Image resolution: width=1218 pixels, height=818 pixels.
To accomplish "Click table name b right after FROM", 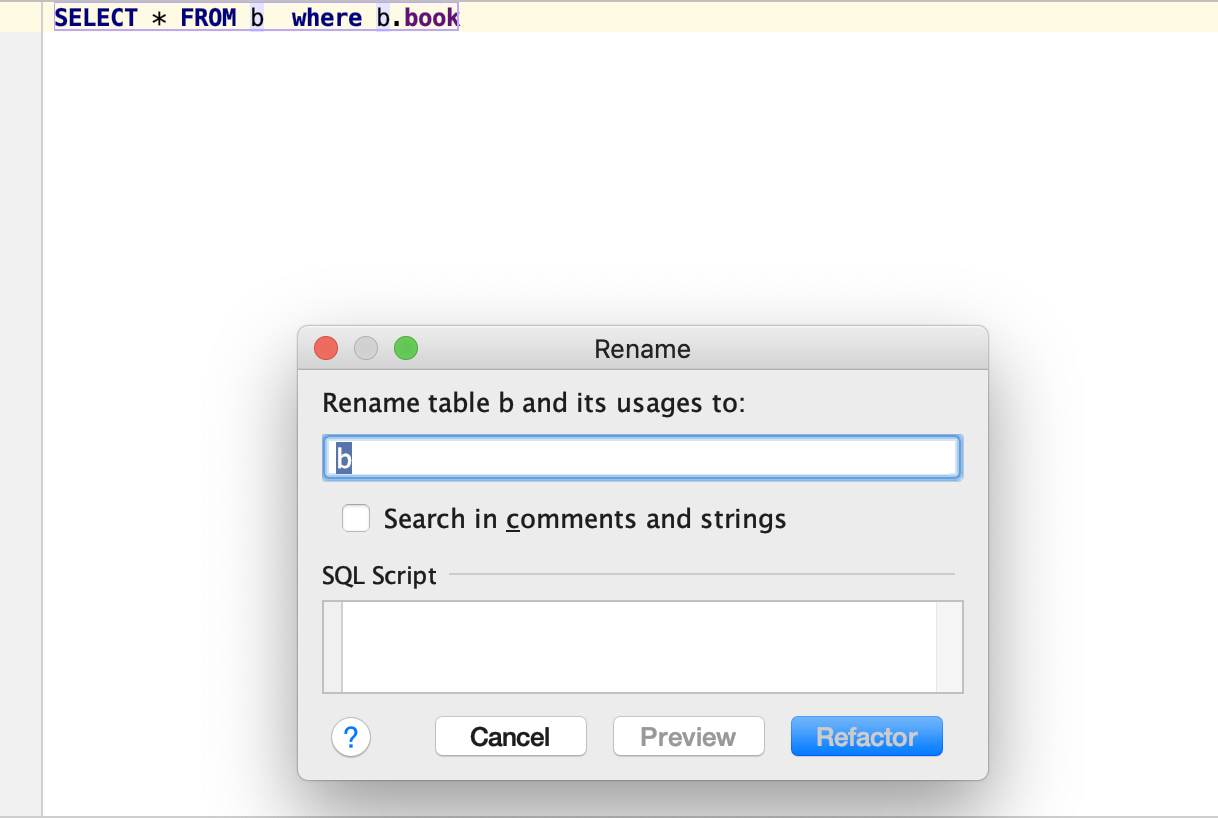I will (x=257, y=18).
